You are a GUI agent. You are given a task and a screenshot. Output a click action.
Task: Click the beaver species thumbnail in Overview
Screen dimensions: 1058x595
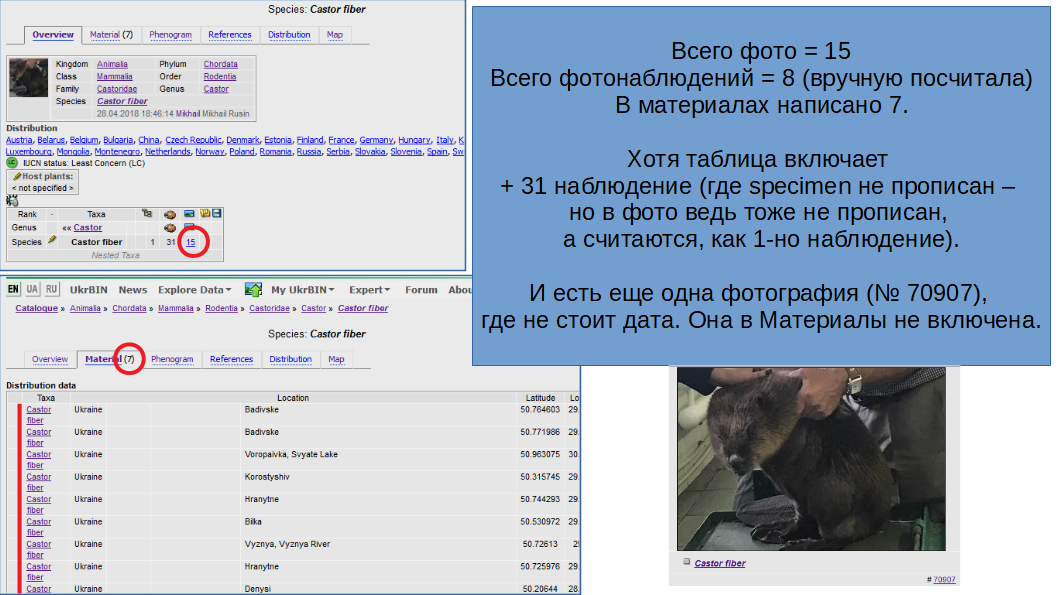point(29,78)
